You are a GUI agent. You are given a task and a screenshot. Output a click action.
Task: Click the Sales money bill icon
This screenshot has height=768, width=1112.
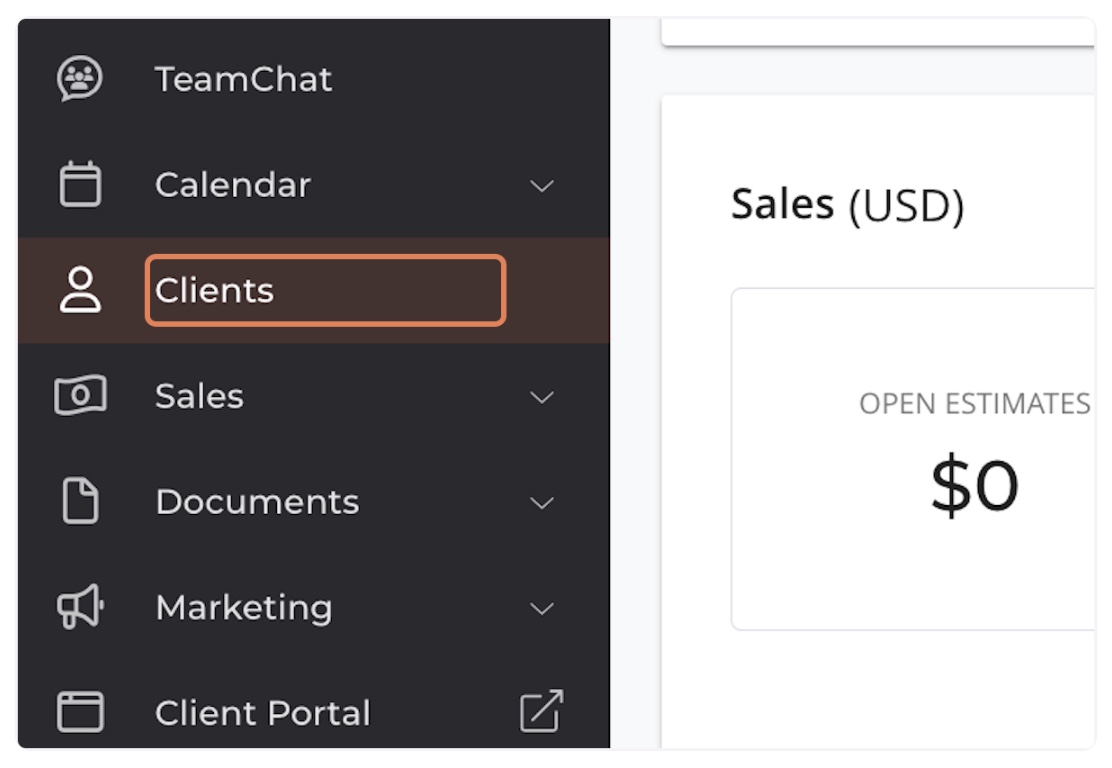(80, 395)
